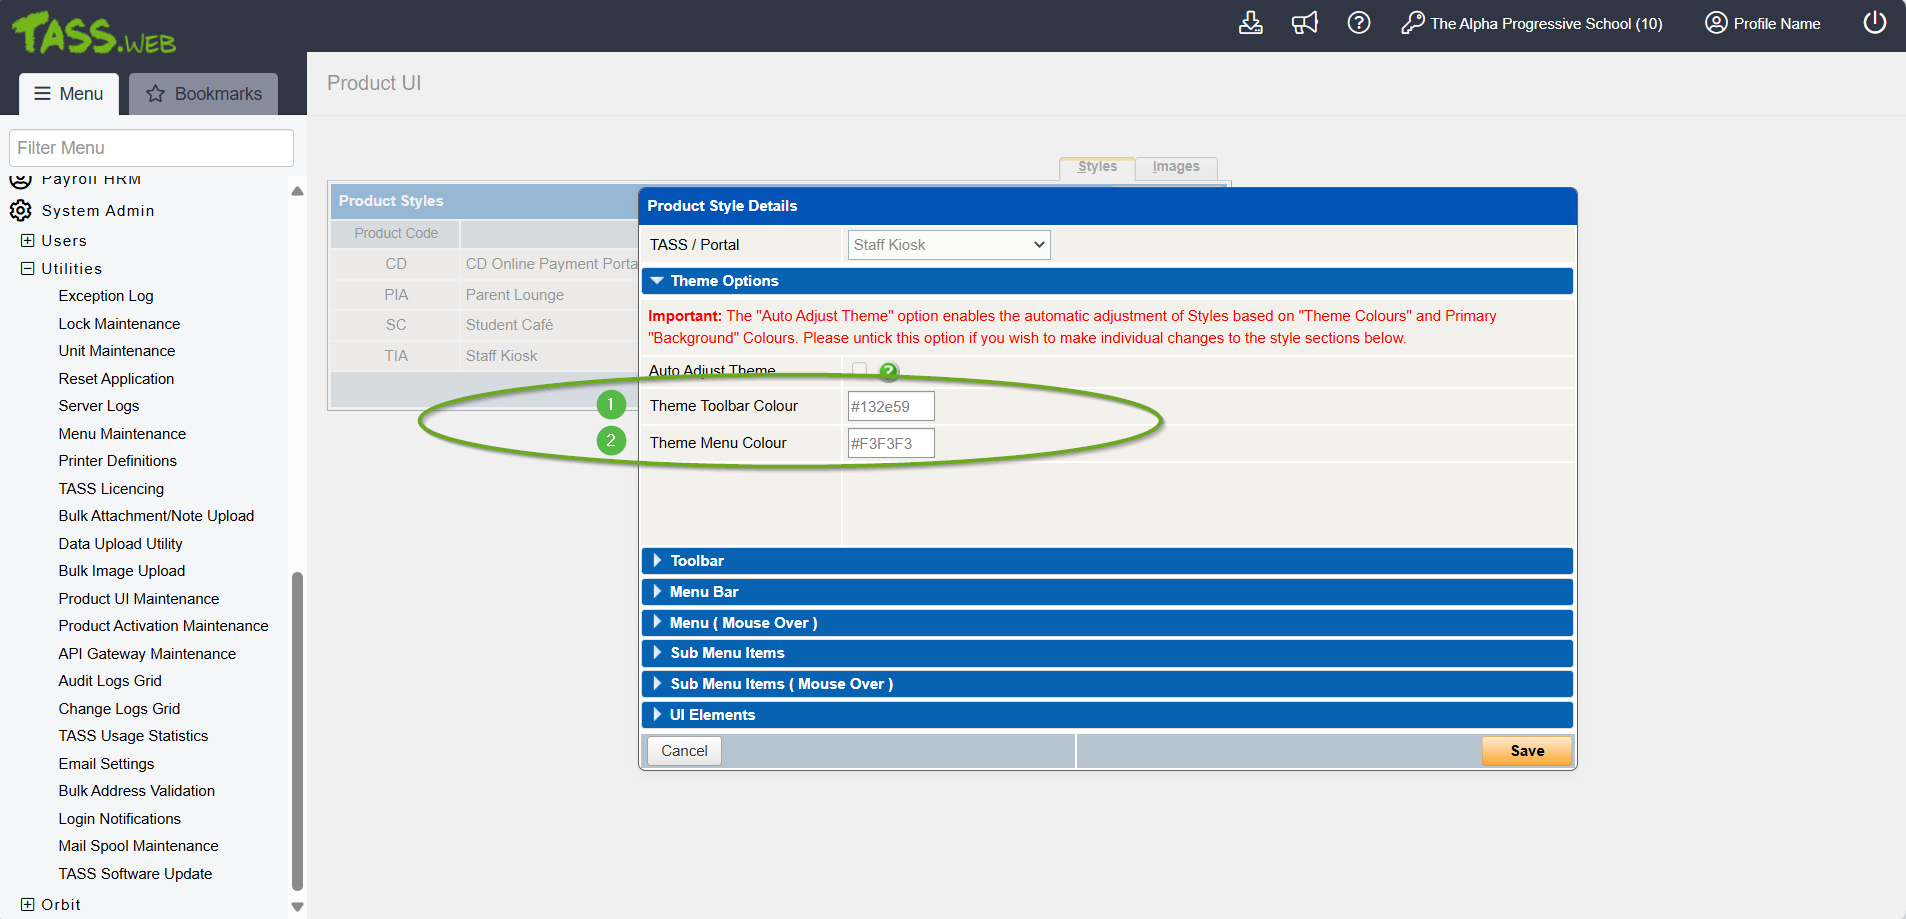
Task: Click the System Admin gear icon
Action: click(x=21, y=211)
